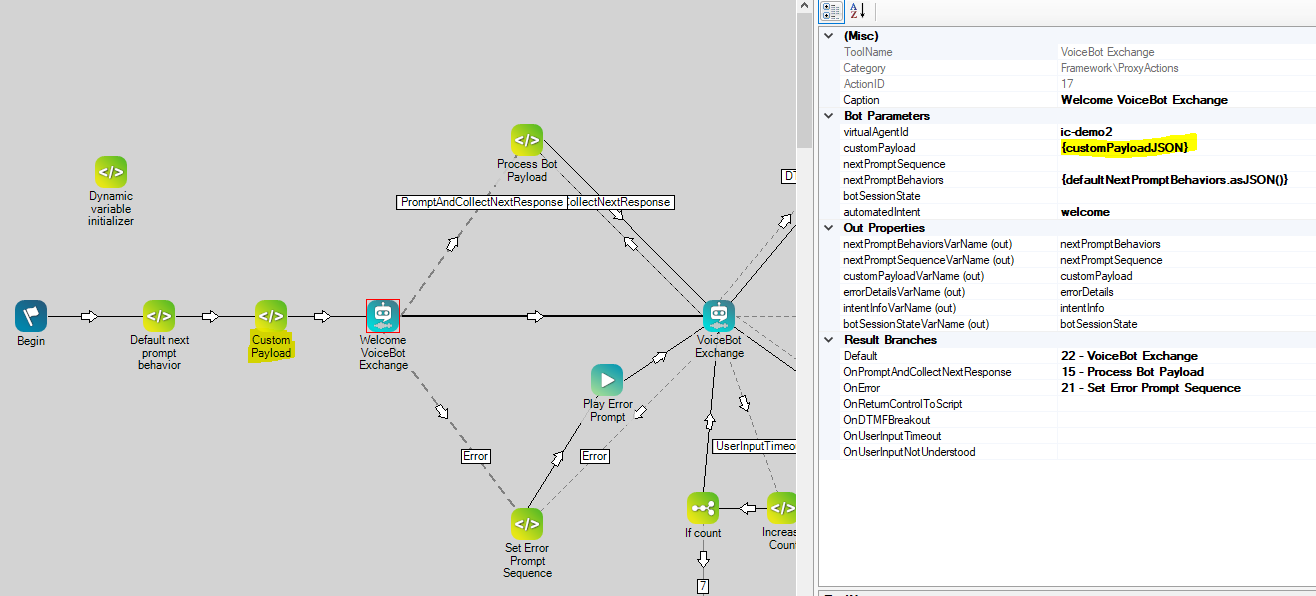Select the Set Error Prompt Sequence node
The width and height of the screenshot is (1316, 596).
click(527, 524)
